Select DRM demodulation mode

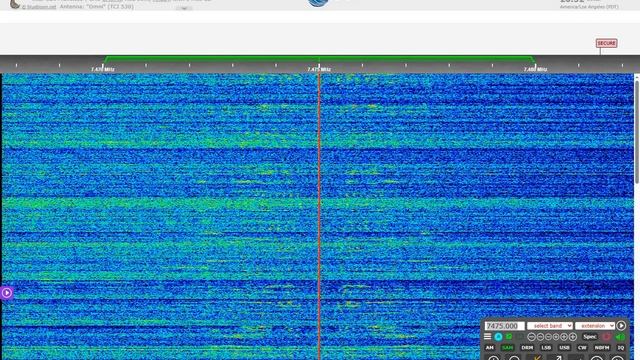pyautogui.click(x=527, y=348)
